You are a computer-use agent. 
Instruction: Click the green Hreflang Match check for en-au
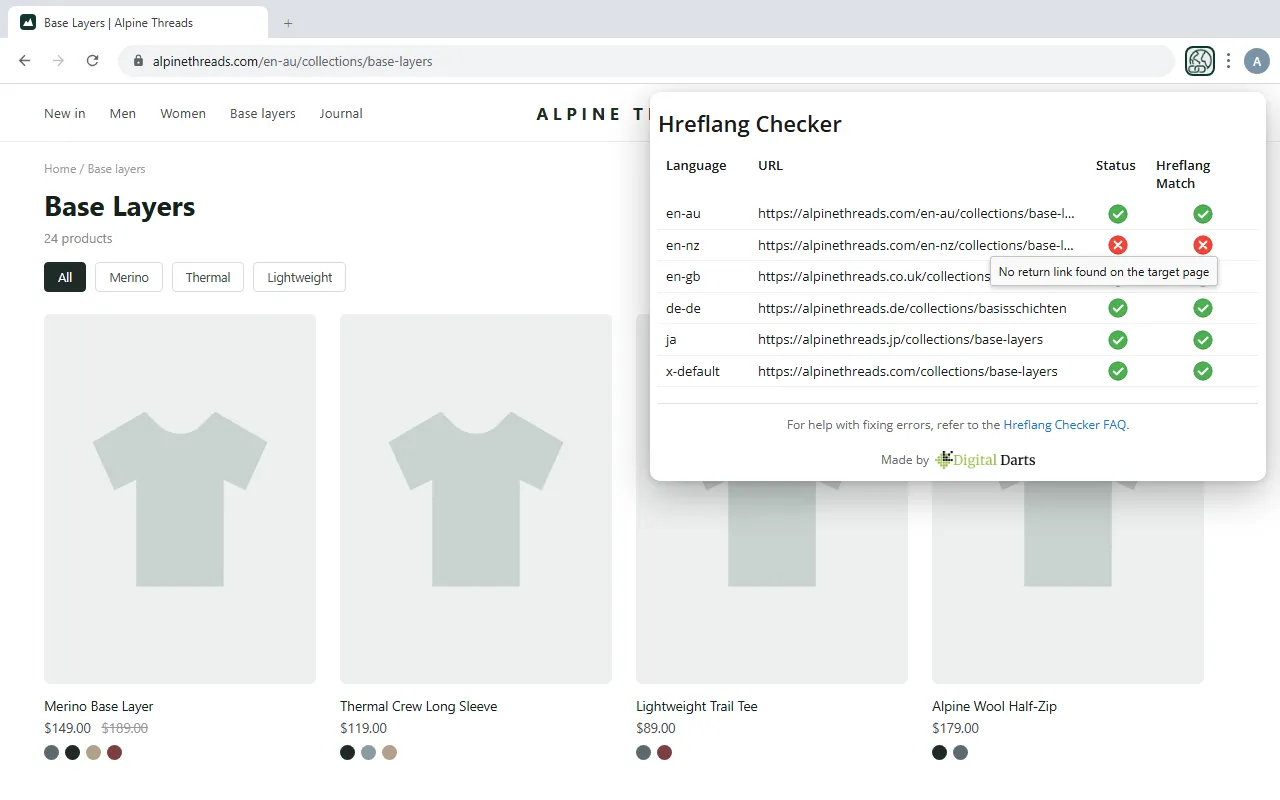click(1203, 213)
